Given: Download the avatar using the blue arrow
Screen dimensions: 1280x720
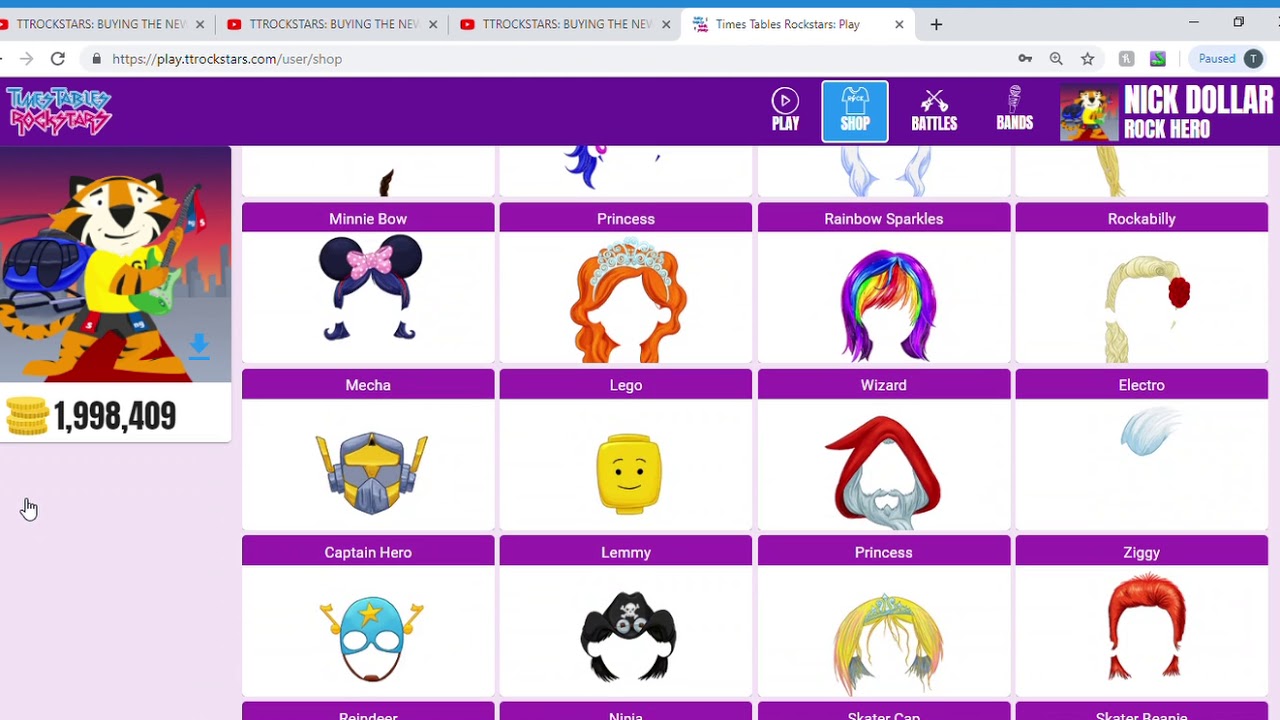Looking at the screenshot, I should click(x=199, y=347).
